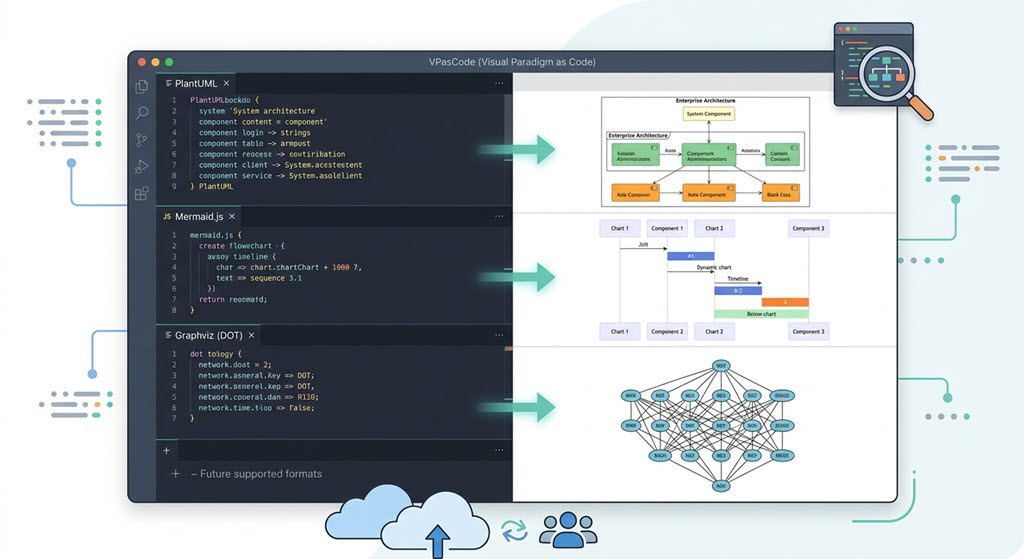Click the cloud upload arrow icon
This screenshot has height=559, width=1024.
[437, 541]
